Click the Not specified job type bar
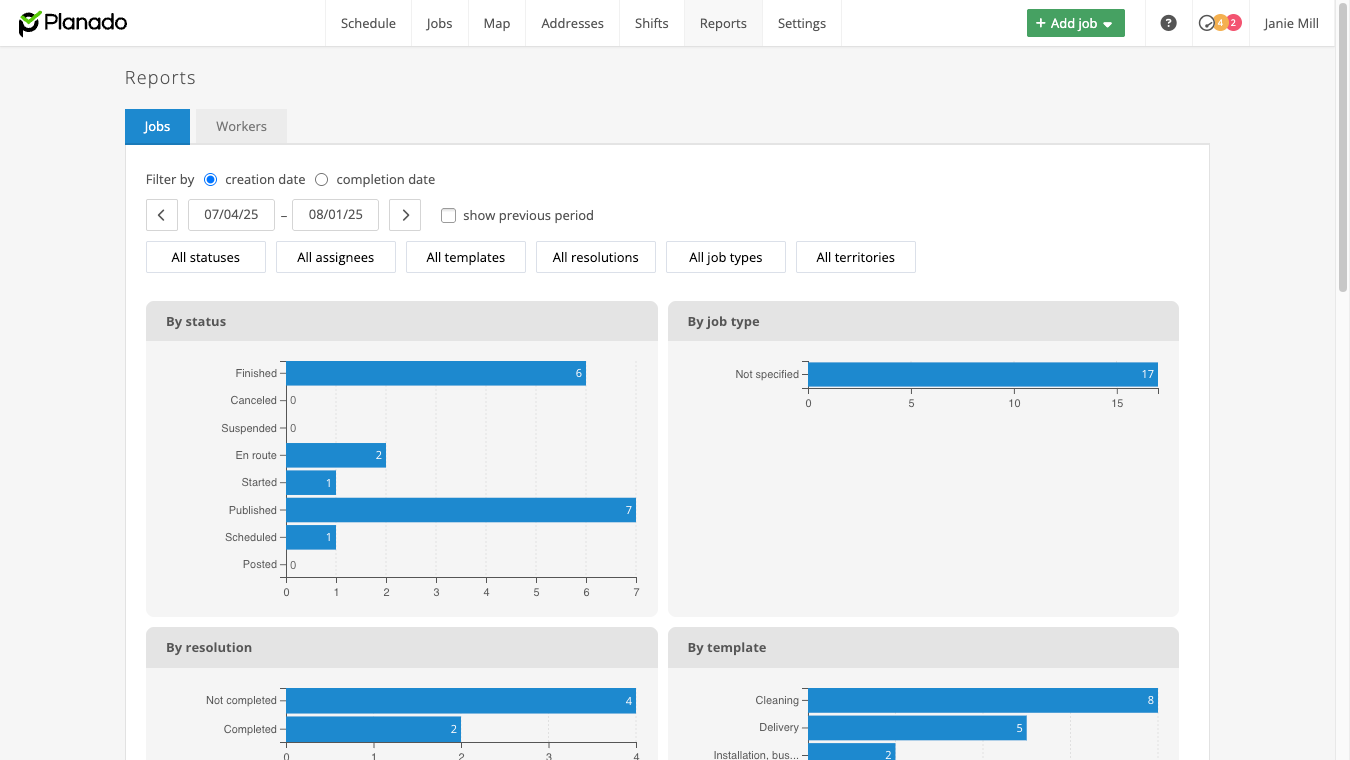The height and width of the screenshot is (760, 1350). tap(983, 374)
